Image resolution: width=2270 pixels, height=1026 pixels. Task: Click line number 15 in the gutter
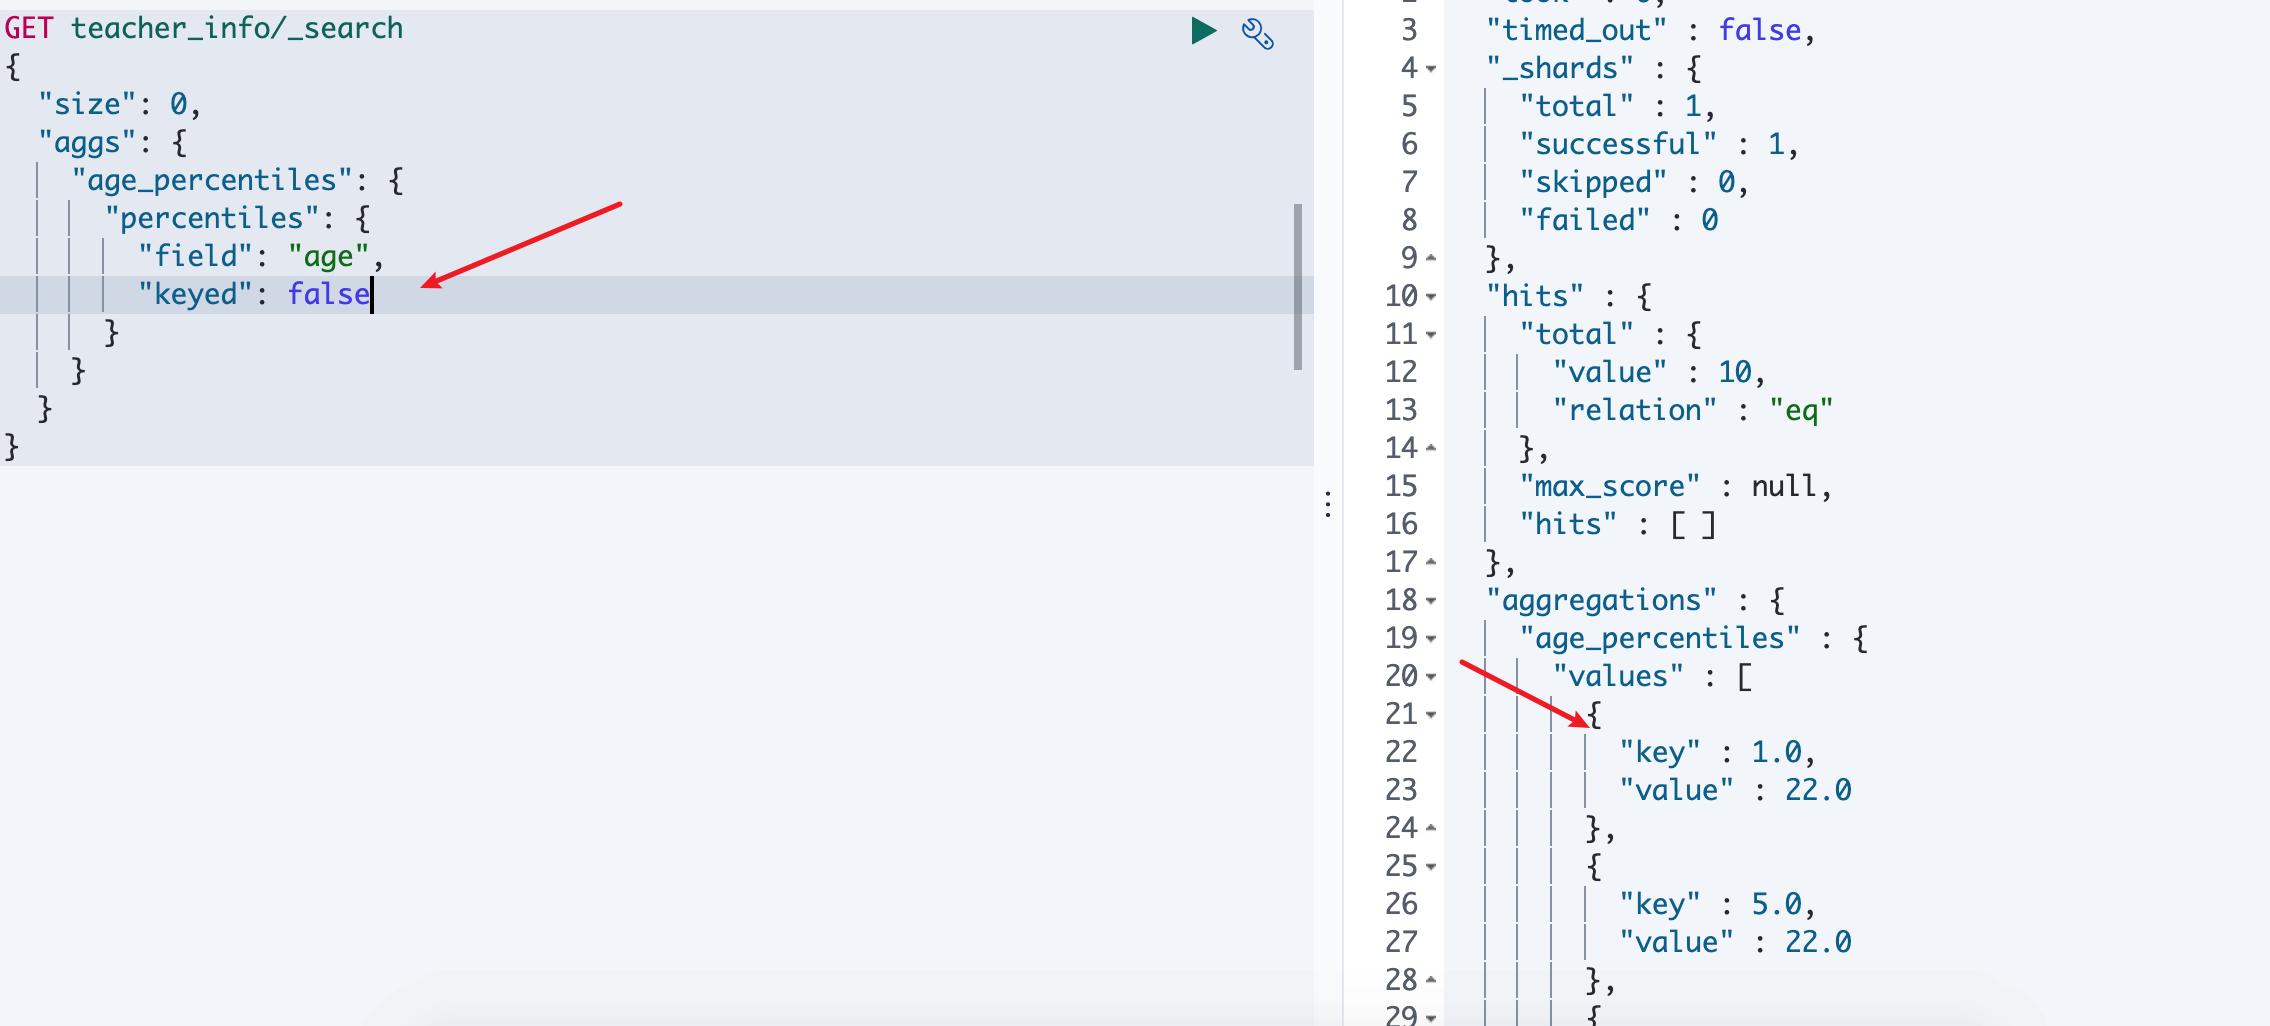[x=1401, y=486]
